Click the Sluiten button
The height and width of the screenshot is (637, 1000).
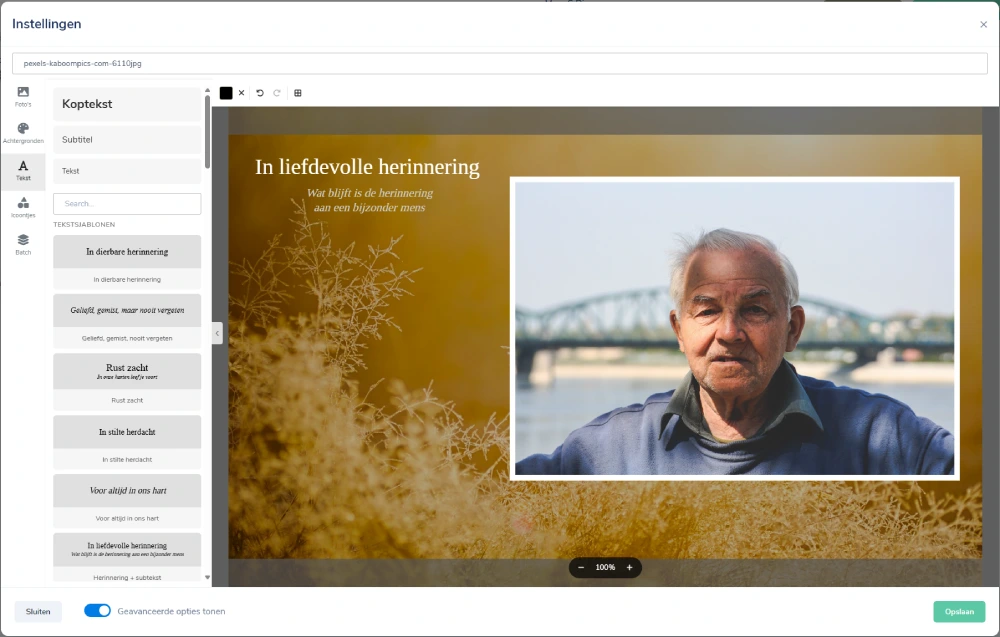click(x=38, y=611)
